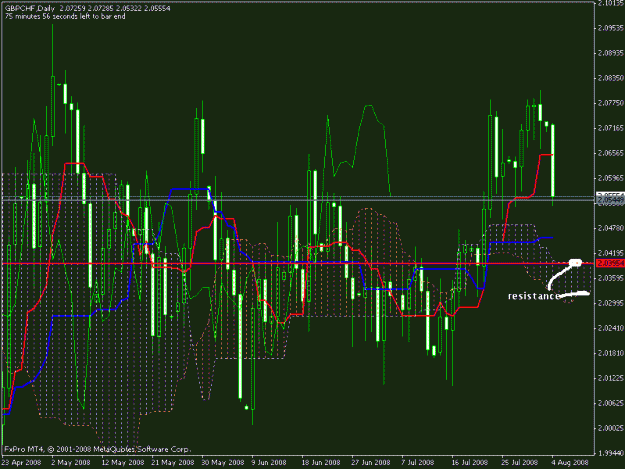Click the 1.99440 price axis label
The width and height of the screenshot is (625, 469).
611,453
